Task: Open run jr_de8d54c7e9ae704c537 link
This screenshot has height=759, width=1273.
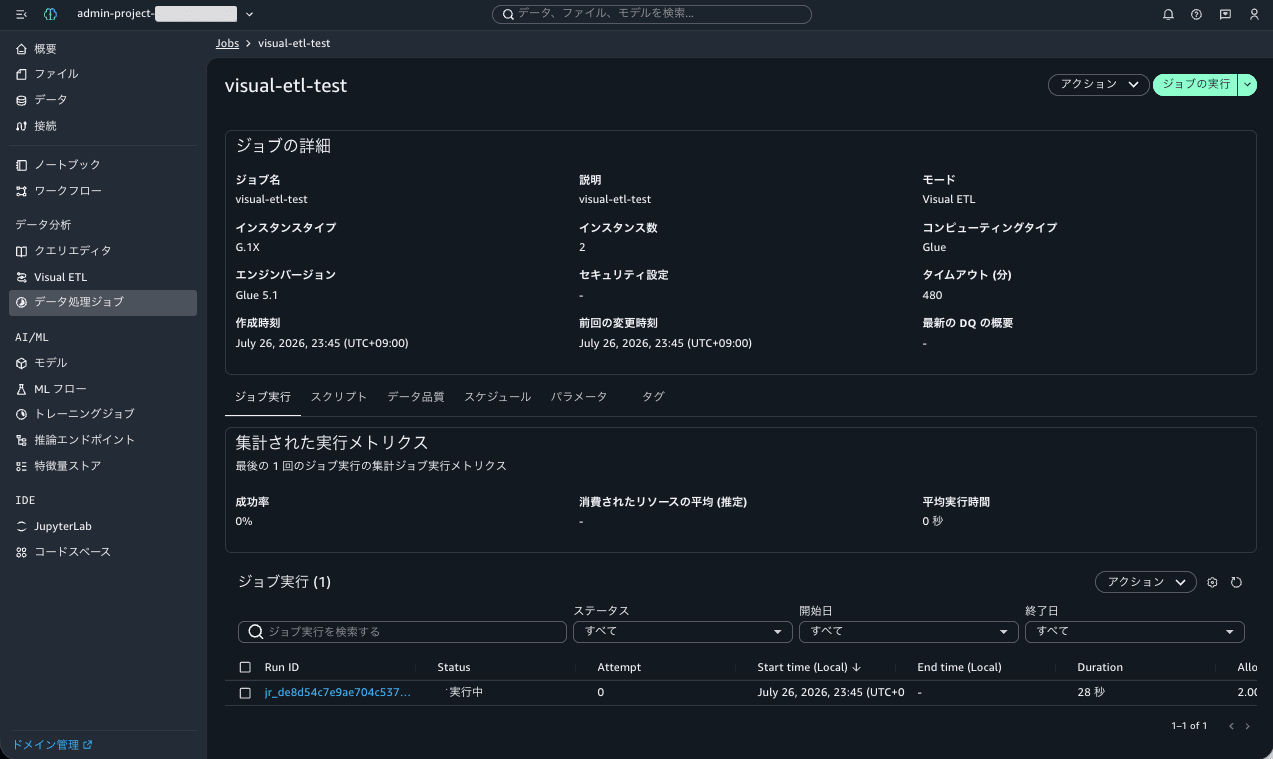Action: [x=337, y=693]
